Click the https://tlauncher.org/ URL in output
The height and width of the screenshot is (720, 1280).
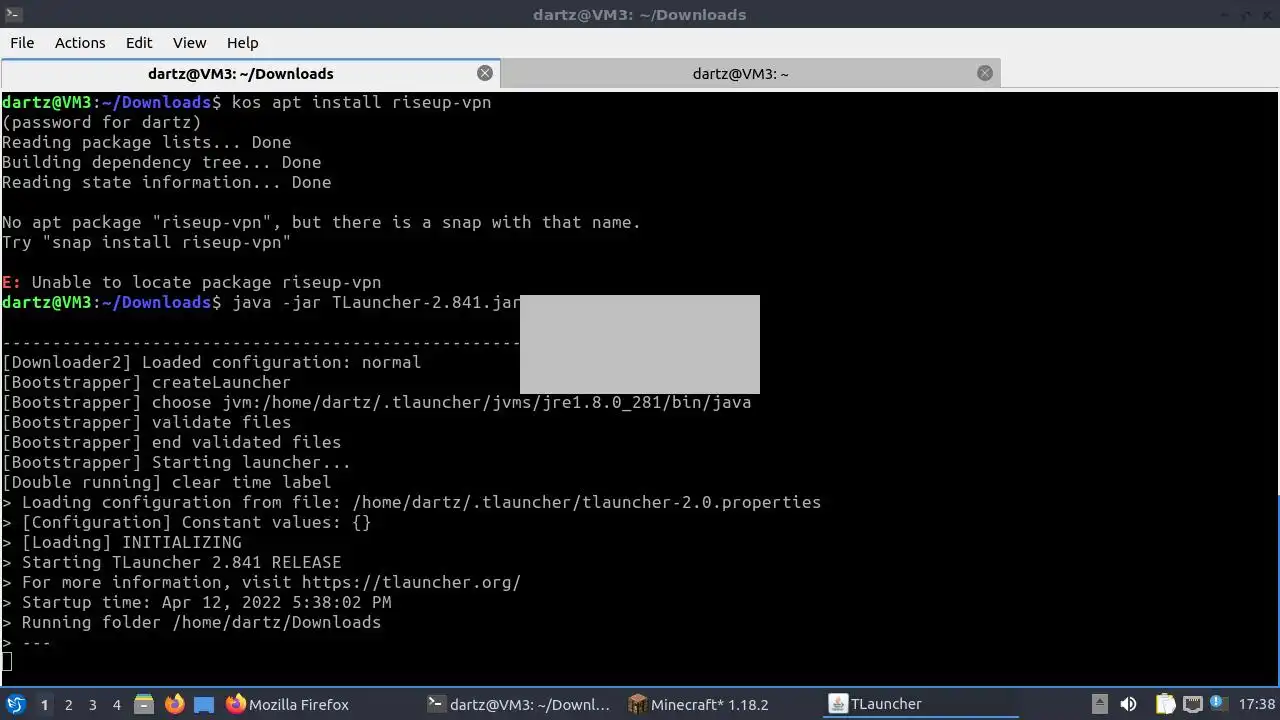(x=411, y=582)
